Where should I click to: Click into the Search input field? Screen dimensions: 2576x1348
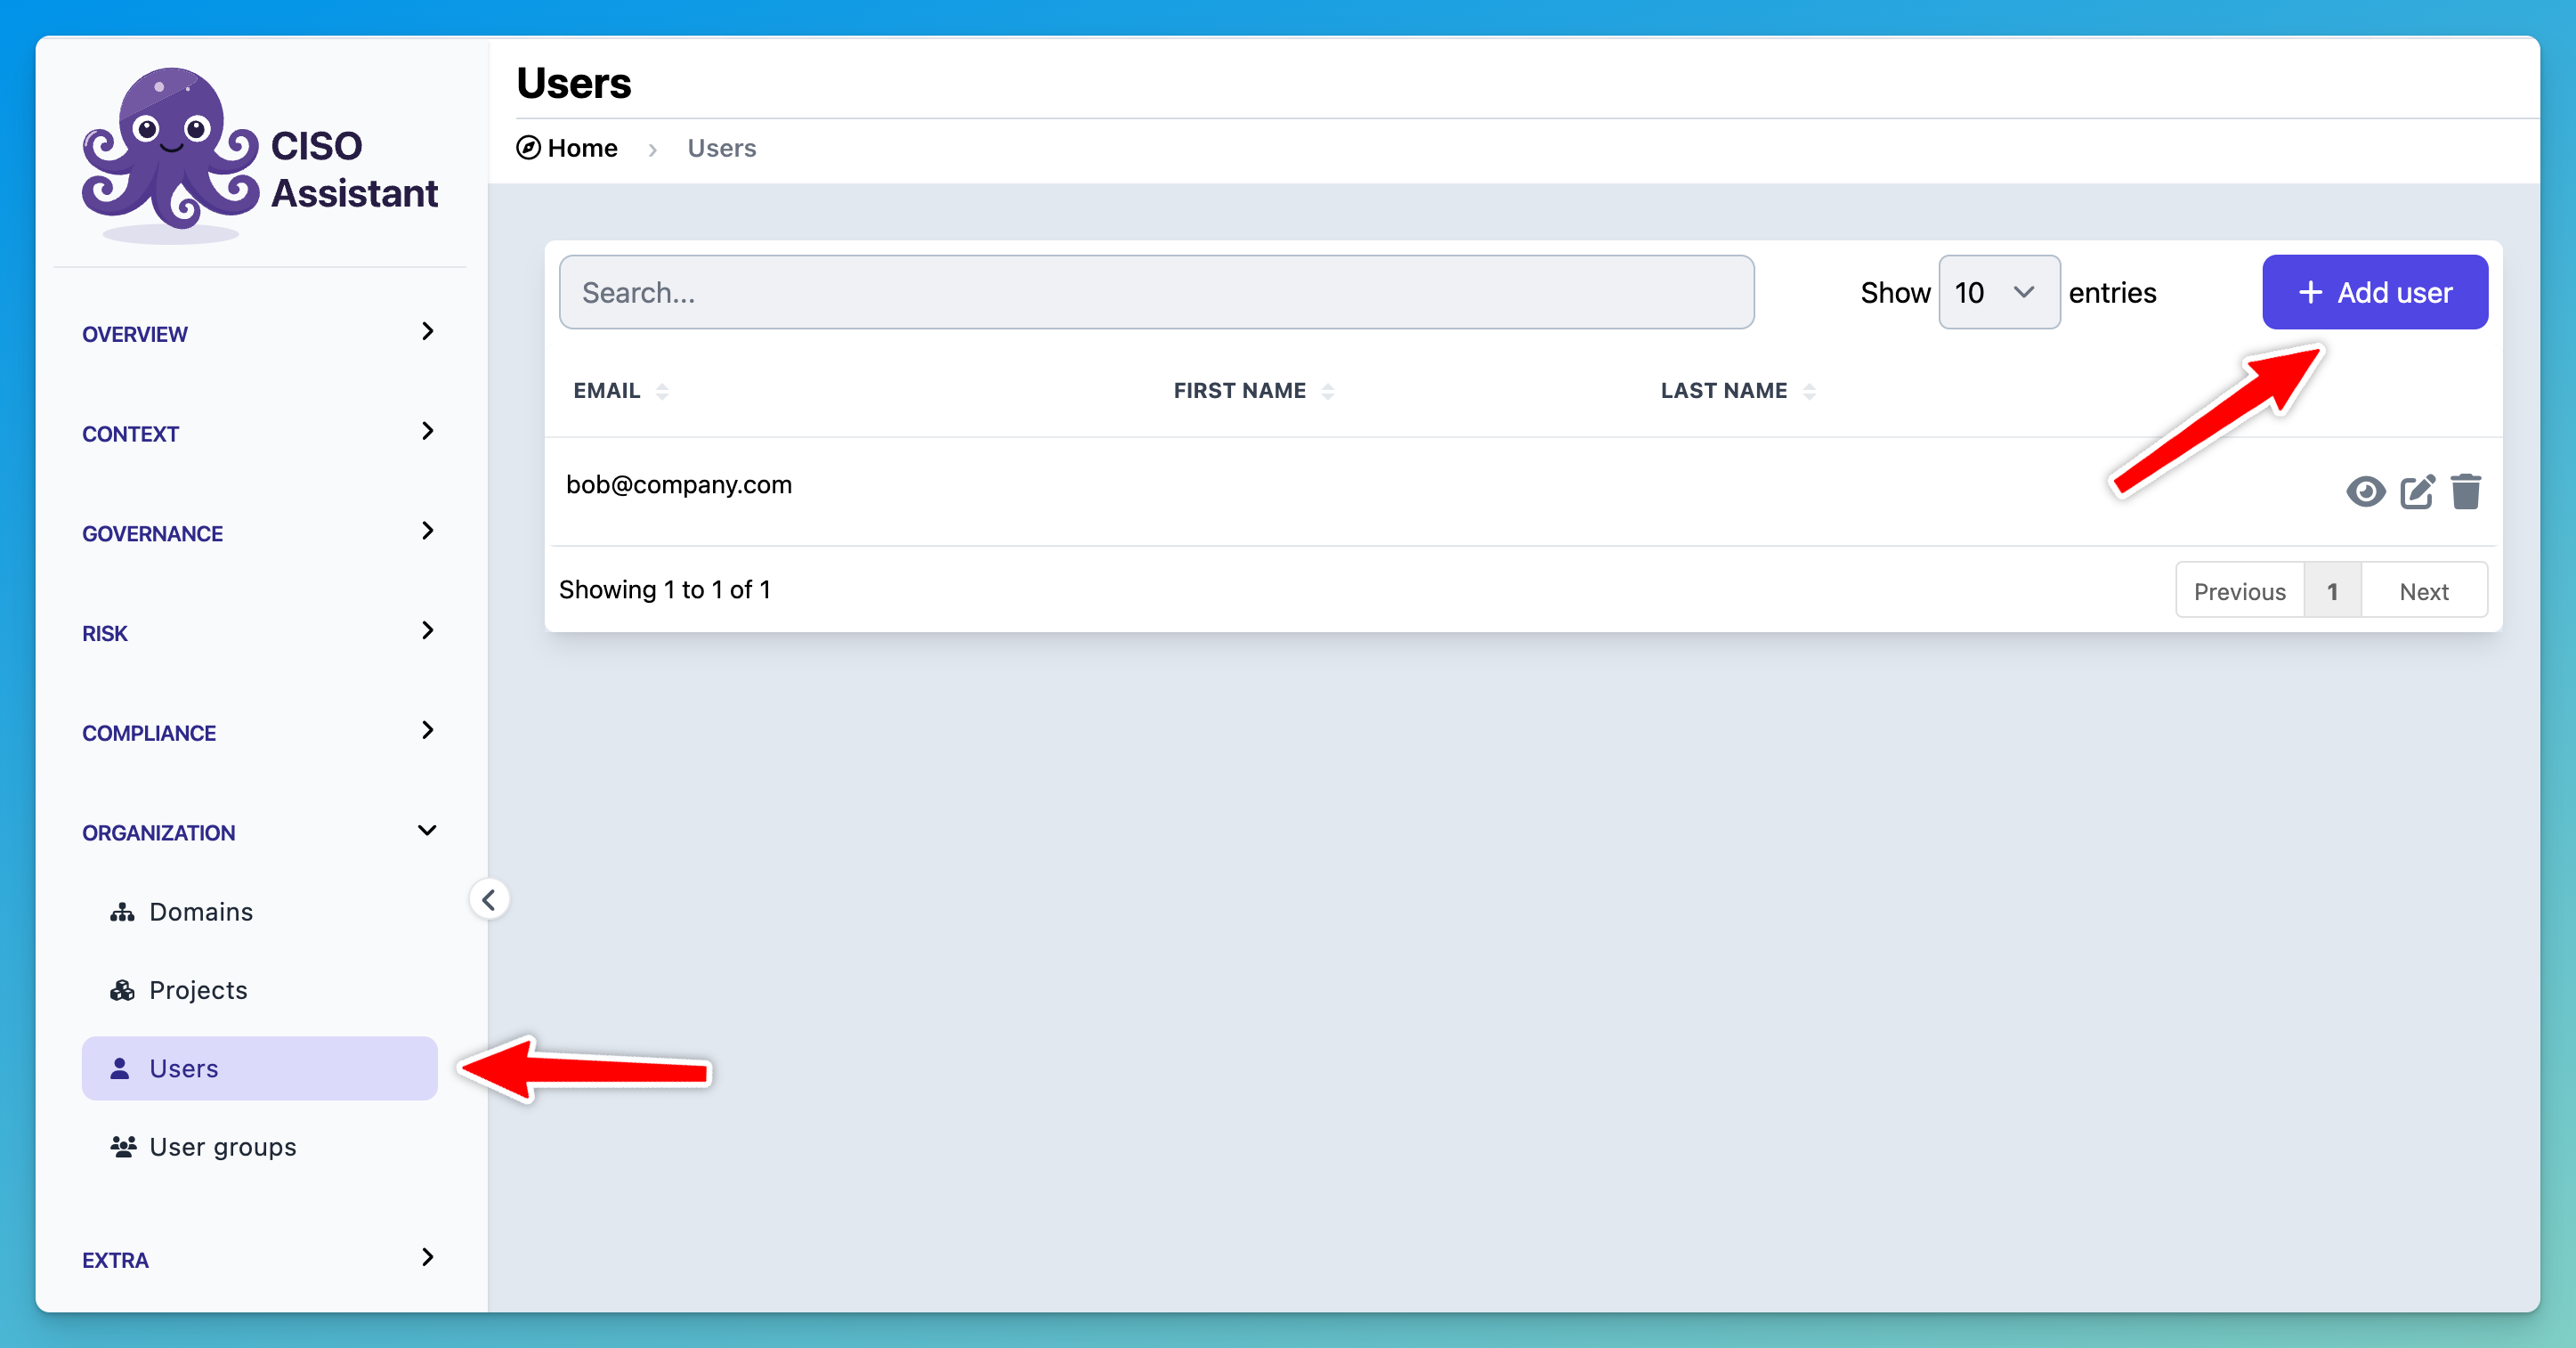1155,292
